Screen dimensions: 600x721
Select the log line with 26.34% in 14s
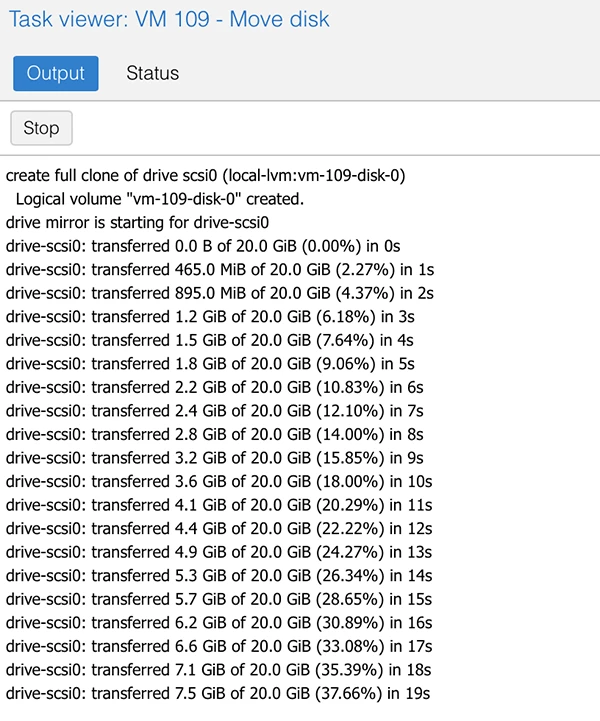pos(218,576)
